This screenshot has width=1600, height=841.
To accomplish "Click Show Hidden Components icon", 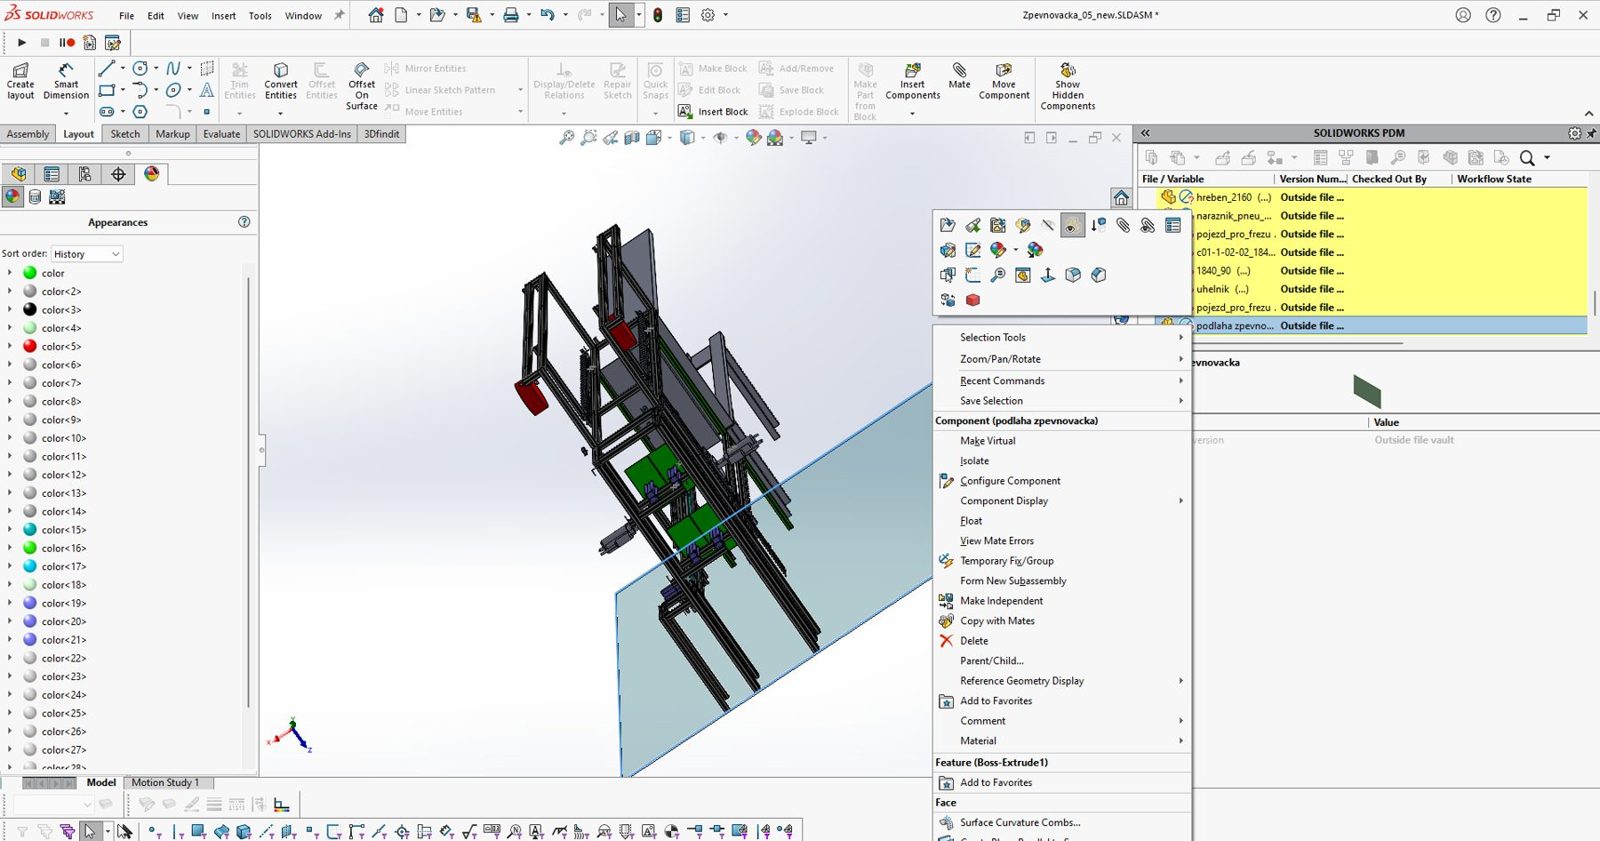I will point(1068,85).
